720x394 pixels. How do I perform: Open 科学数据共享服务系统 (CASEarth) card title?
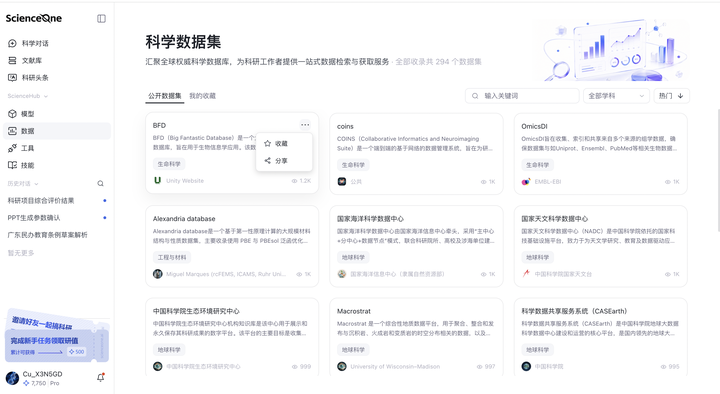point(574,311)
